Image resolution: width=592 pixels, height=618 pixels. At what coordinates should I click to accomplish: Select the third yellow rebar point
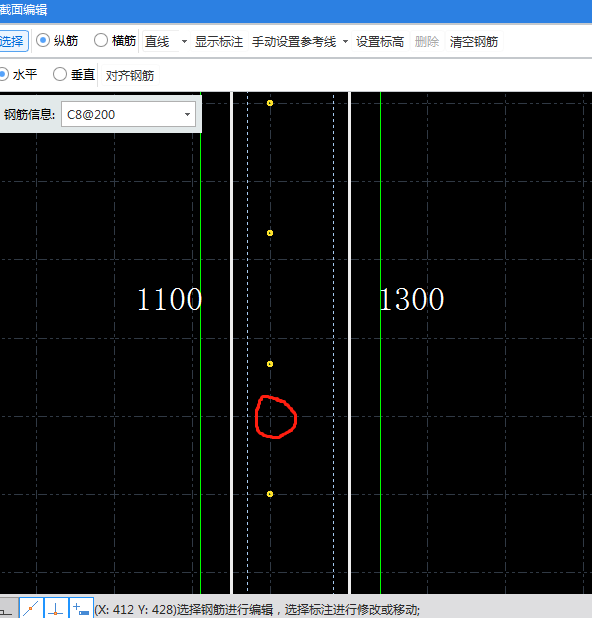tap(270, 364)
